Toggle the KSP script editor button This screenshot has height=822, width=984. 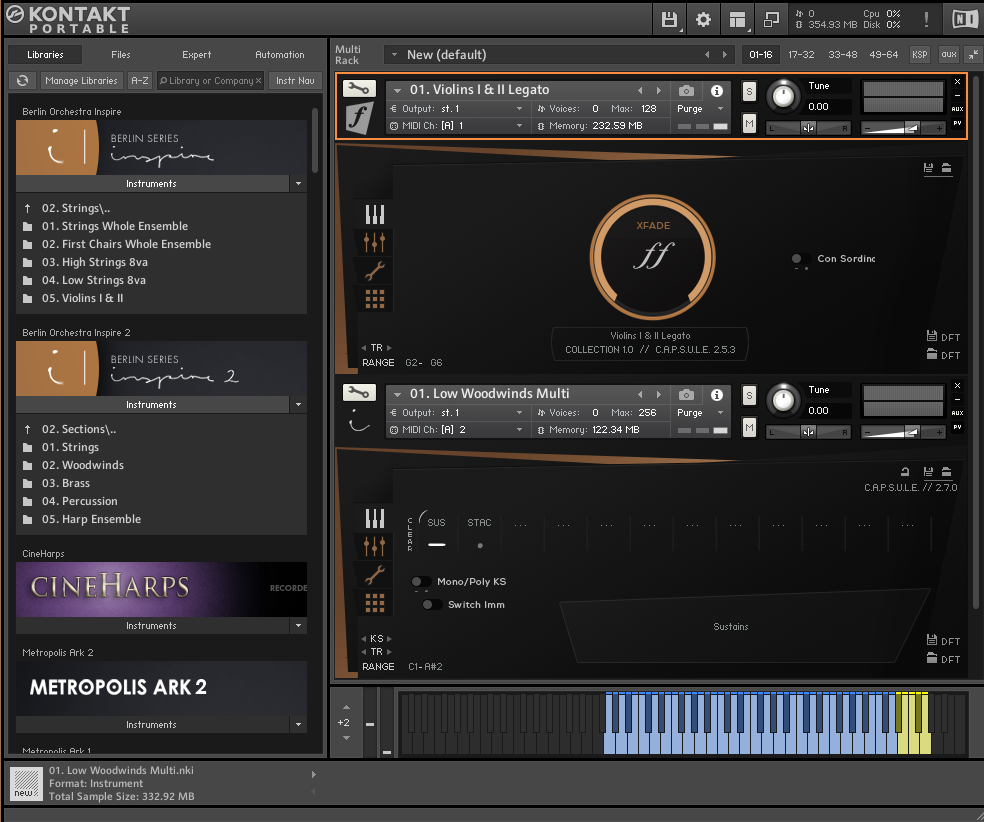click(x=919, y=55)
